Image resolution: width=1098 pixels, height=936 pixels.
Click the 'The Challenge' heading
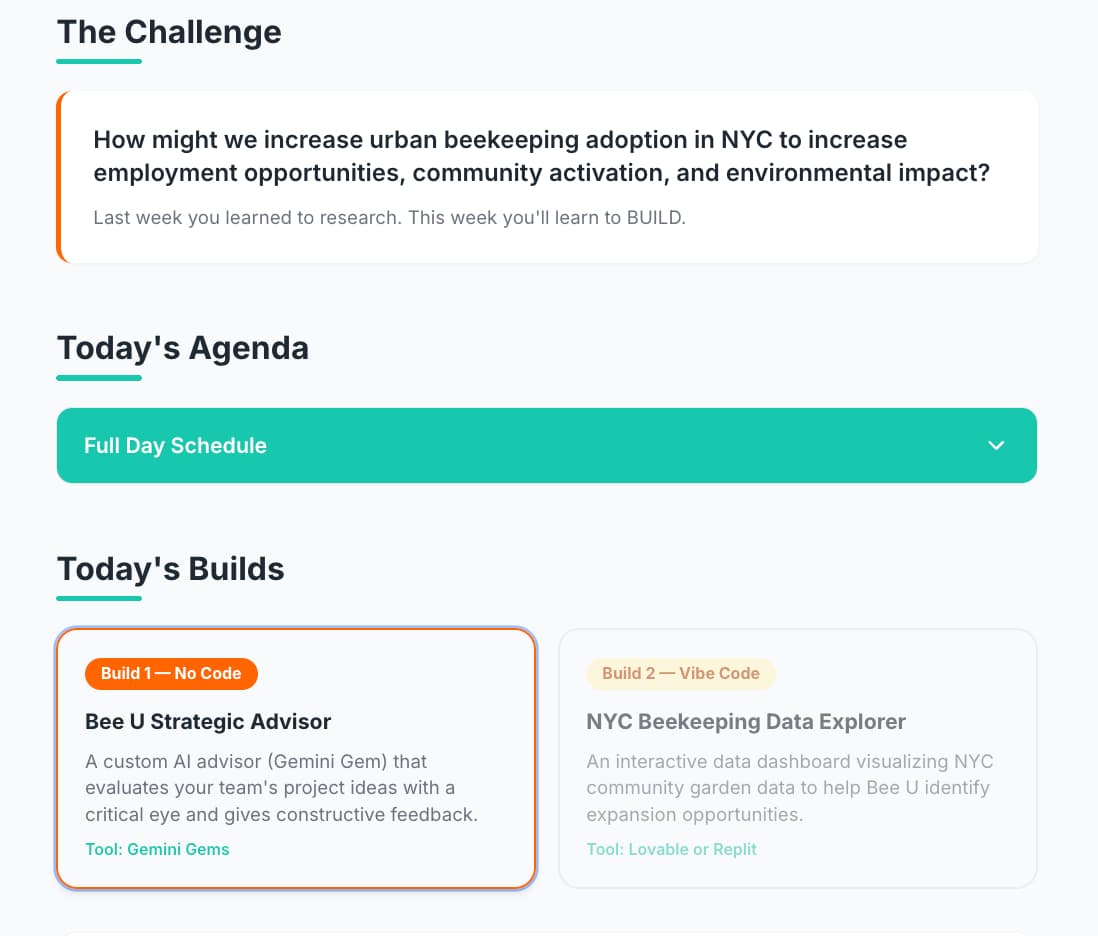[169, 32]
